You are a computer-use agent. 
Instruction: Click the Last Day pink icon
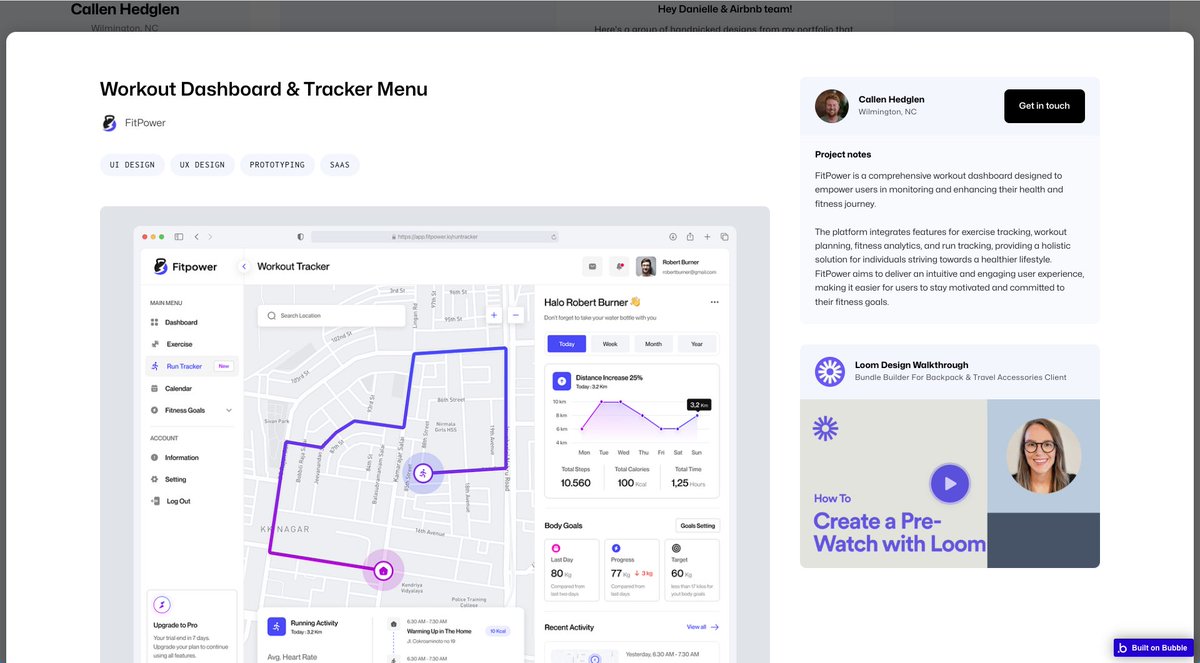pyautogui.click(x=556, y=548)
